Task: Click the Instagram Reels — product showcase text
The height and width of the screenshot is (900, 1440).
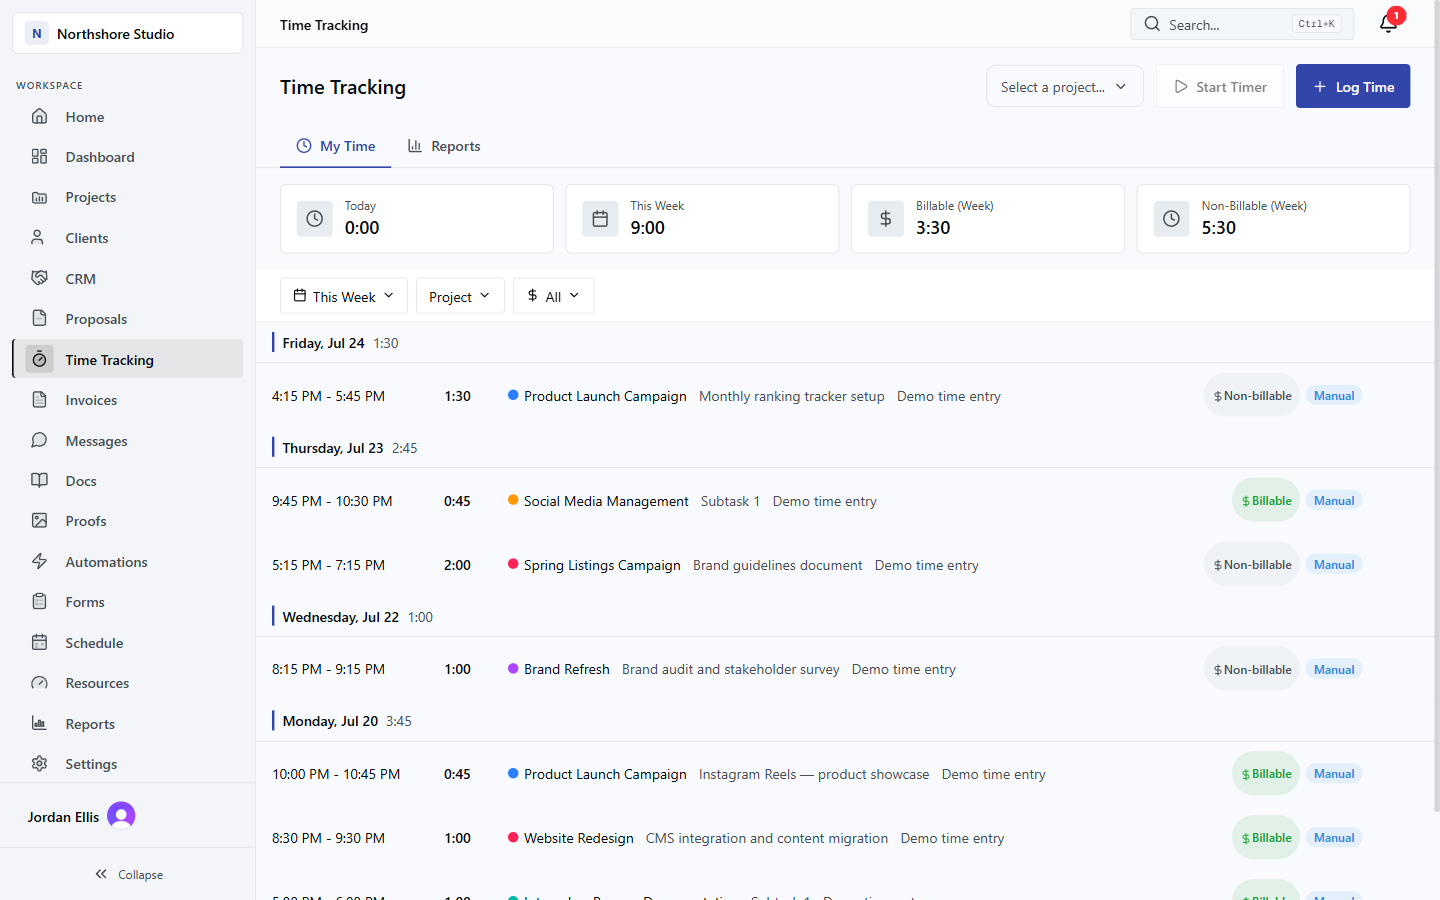Action: click(x=814, y=774)
